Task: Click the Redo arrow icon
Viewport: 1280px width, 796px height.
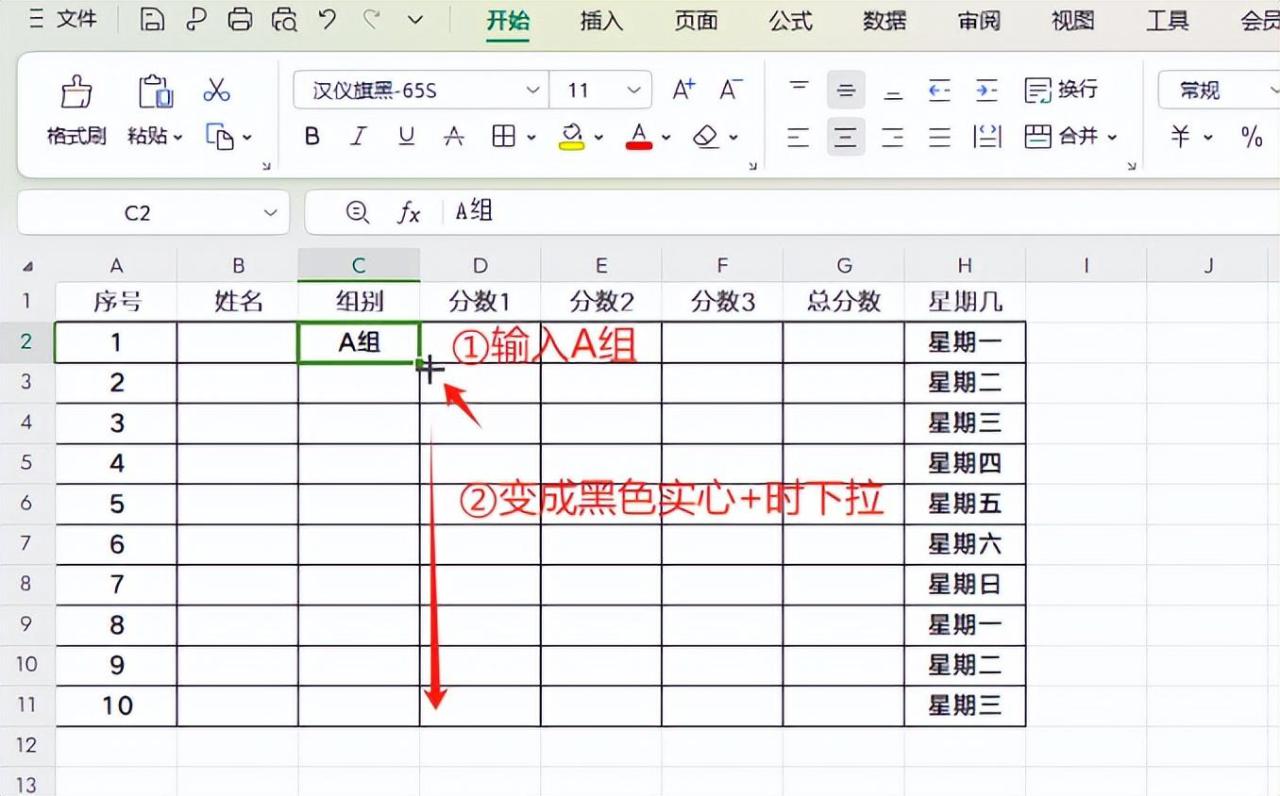Action: (371, 18)
